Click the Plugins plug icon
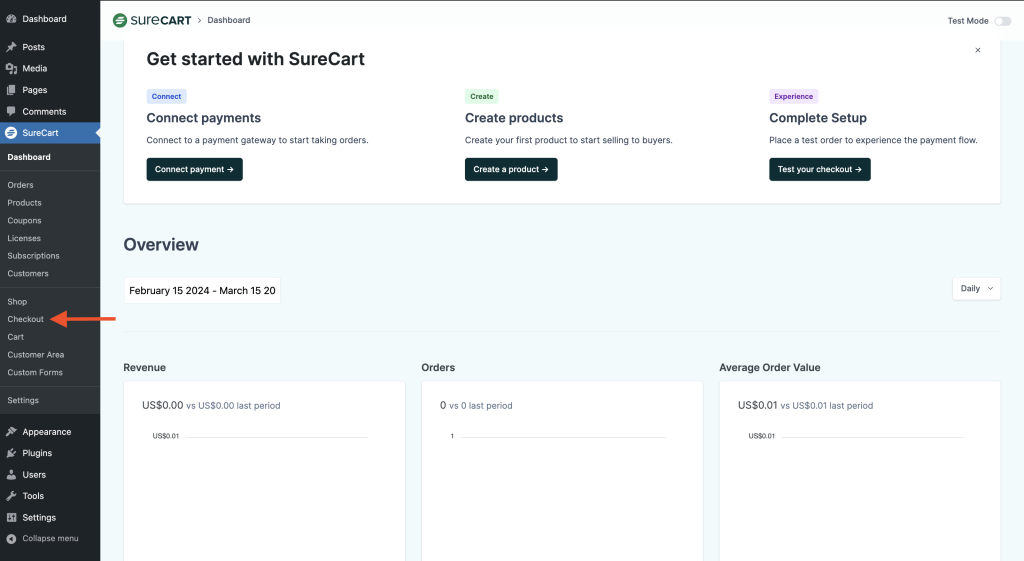 (x=11, y=453)
